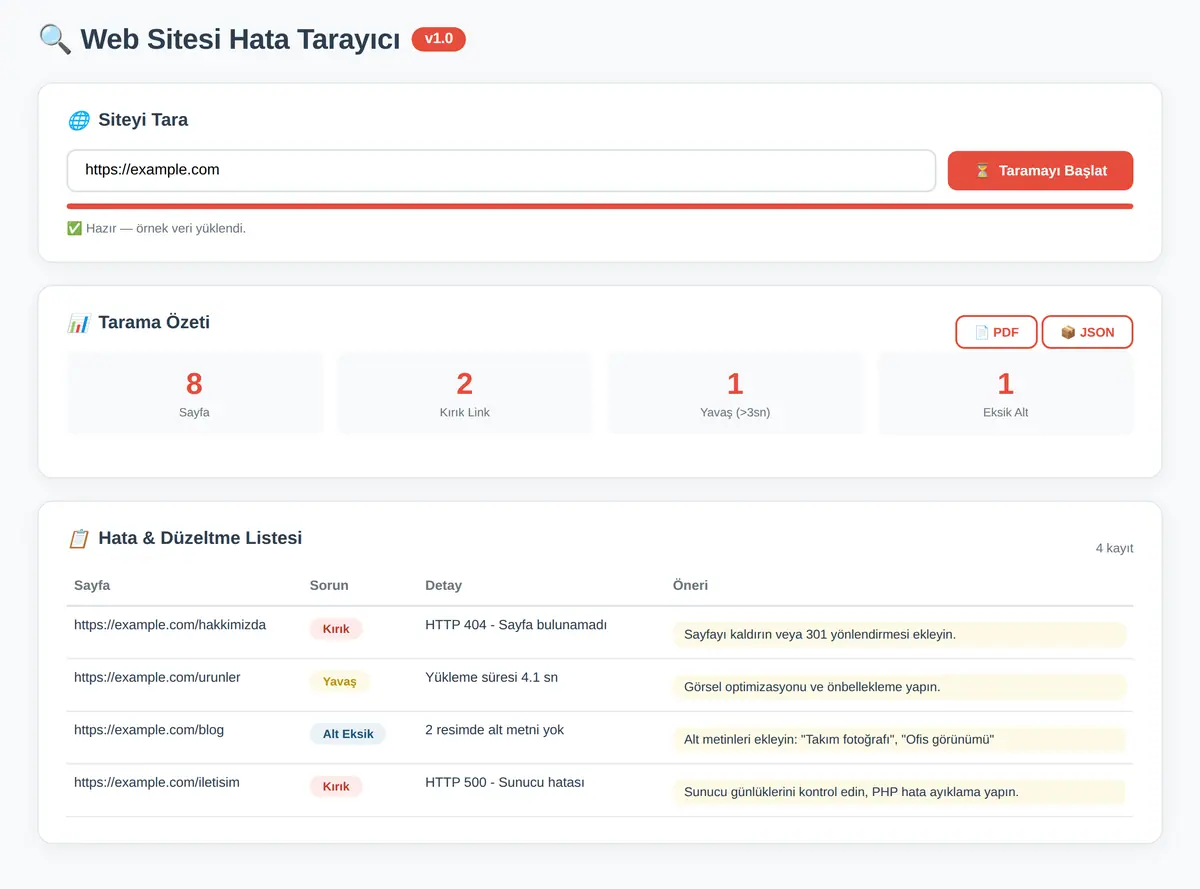Export the results with JSON button
Screen dimensions: 1200x889
1087,332
